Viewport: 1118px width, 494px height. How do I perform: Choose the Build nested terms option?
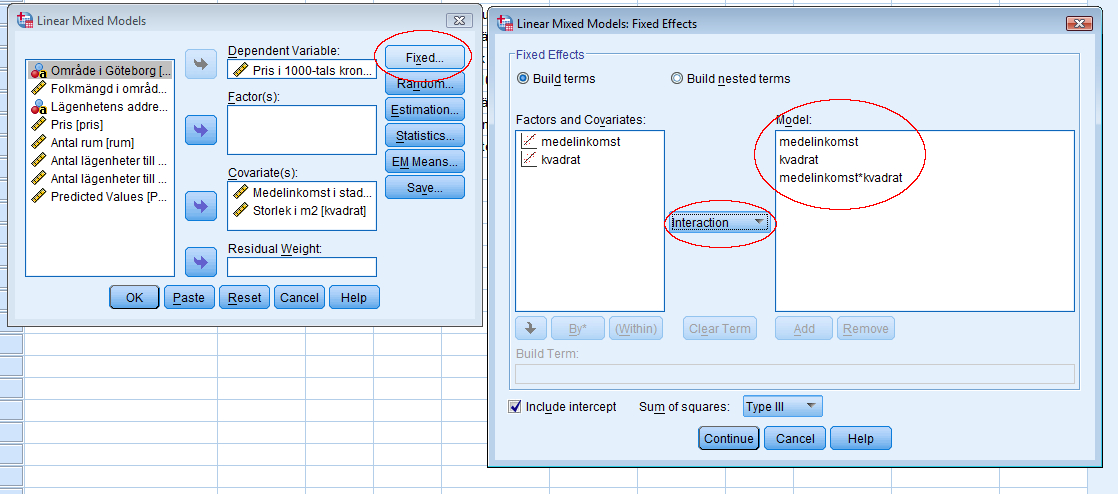click(x=677, y=78)
